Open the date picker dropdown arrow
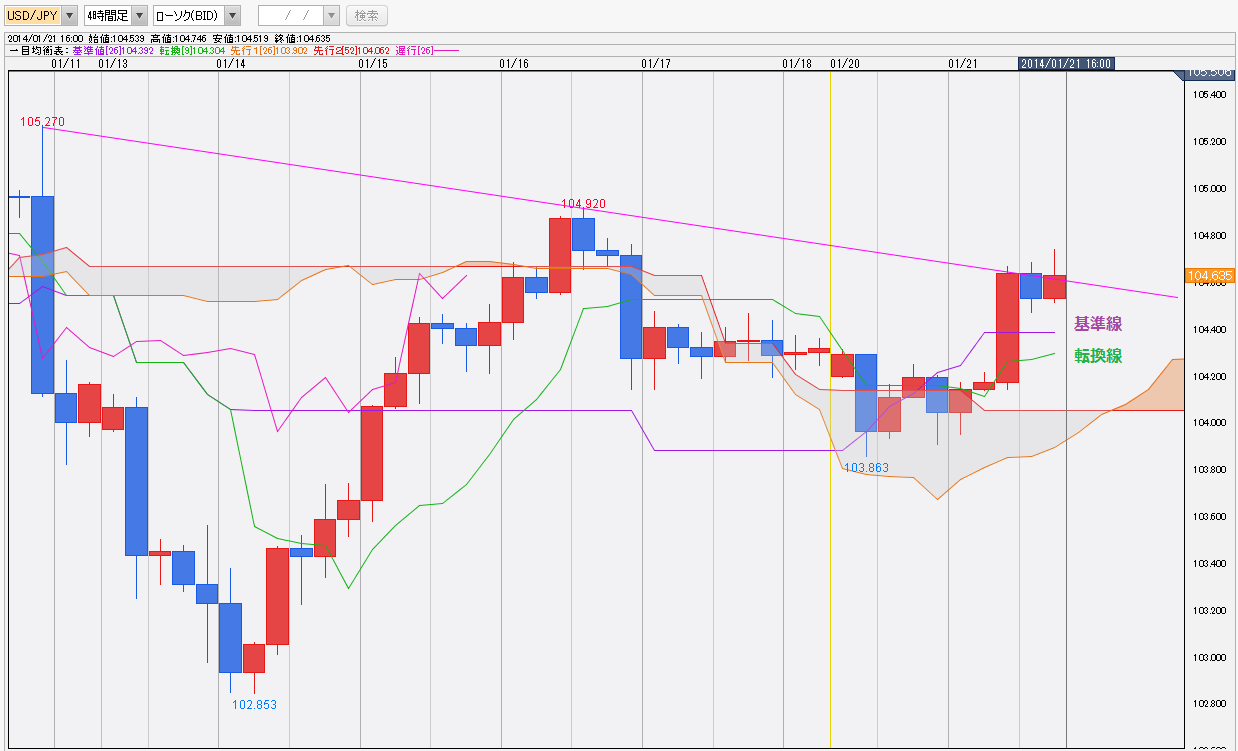Image resolution: width=1238 pixels, height=751 pixels. (332, 15)
